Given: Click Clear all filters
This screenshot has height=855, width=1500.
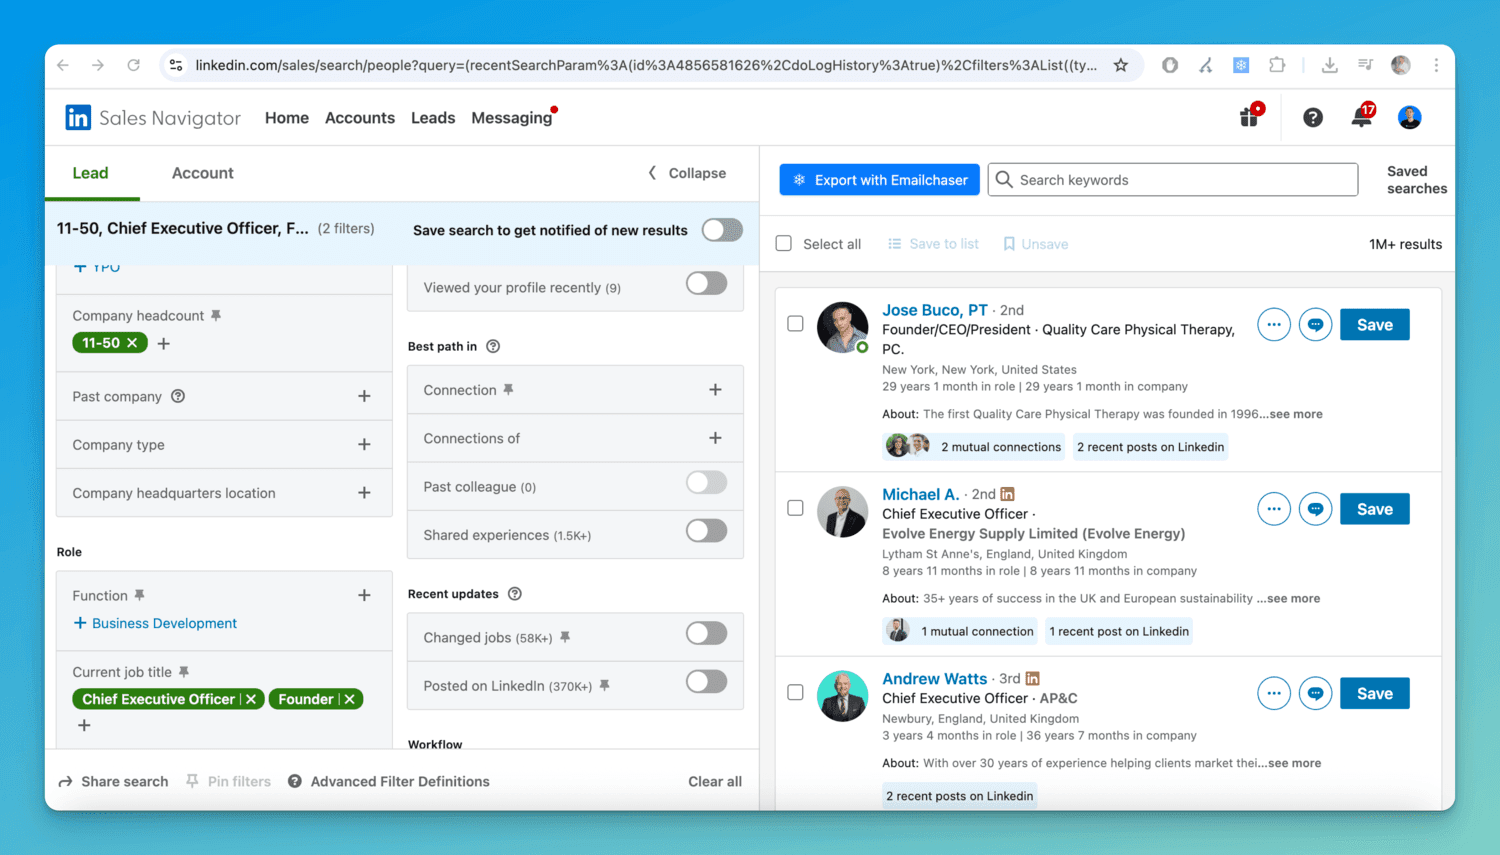Looking at the screenshot, I should (x=715, y=782).
